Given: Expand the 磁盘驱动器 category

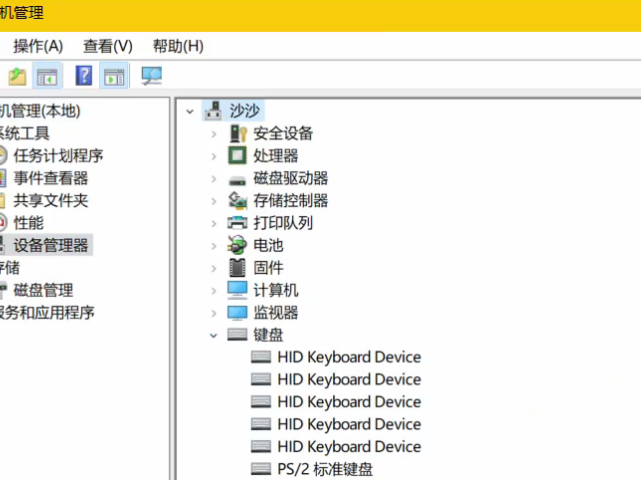Looking at the screenshot, I should pos(213,178).
